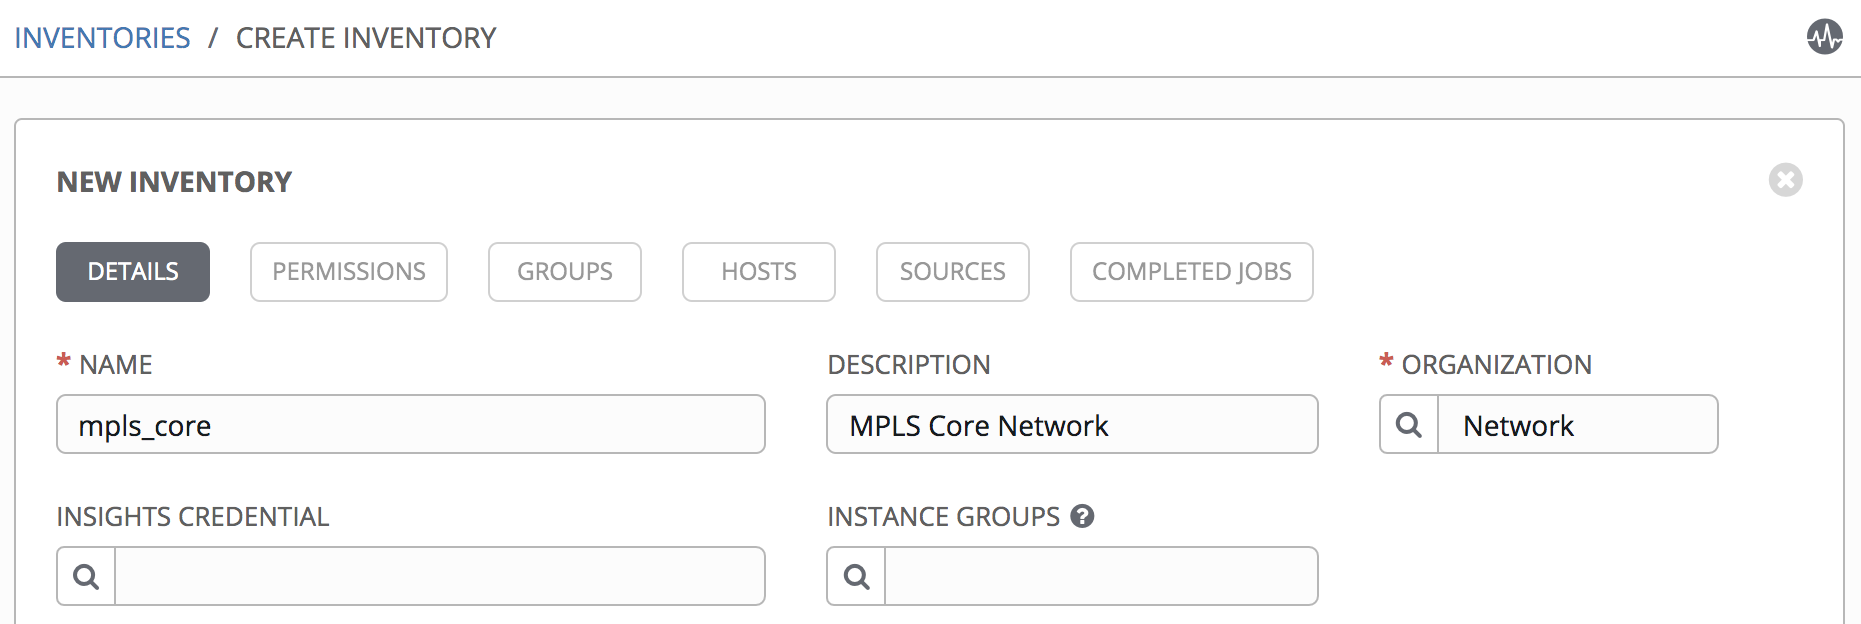Open Instance Groups lookup search icon

[x=856, y=577]
